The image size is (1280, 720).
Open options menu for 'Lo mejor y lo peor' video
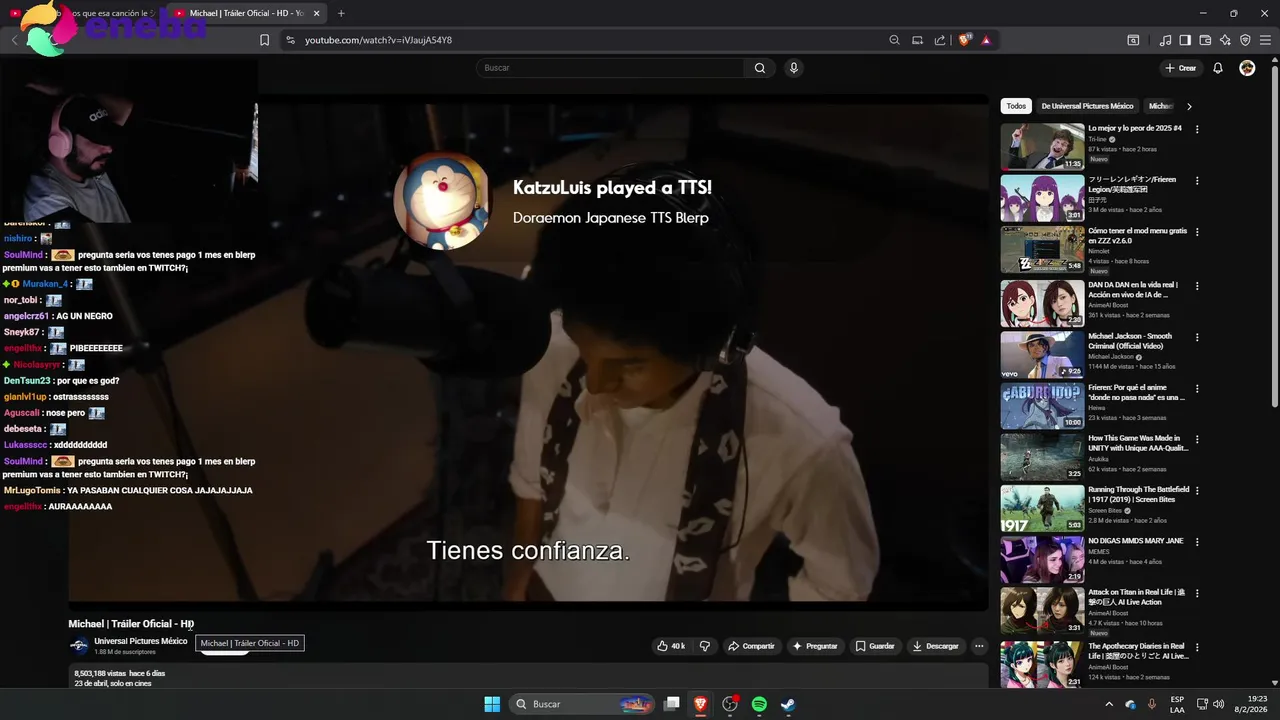tap(1197, 129)
